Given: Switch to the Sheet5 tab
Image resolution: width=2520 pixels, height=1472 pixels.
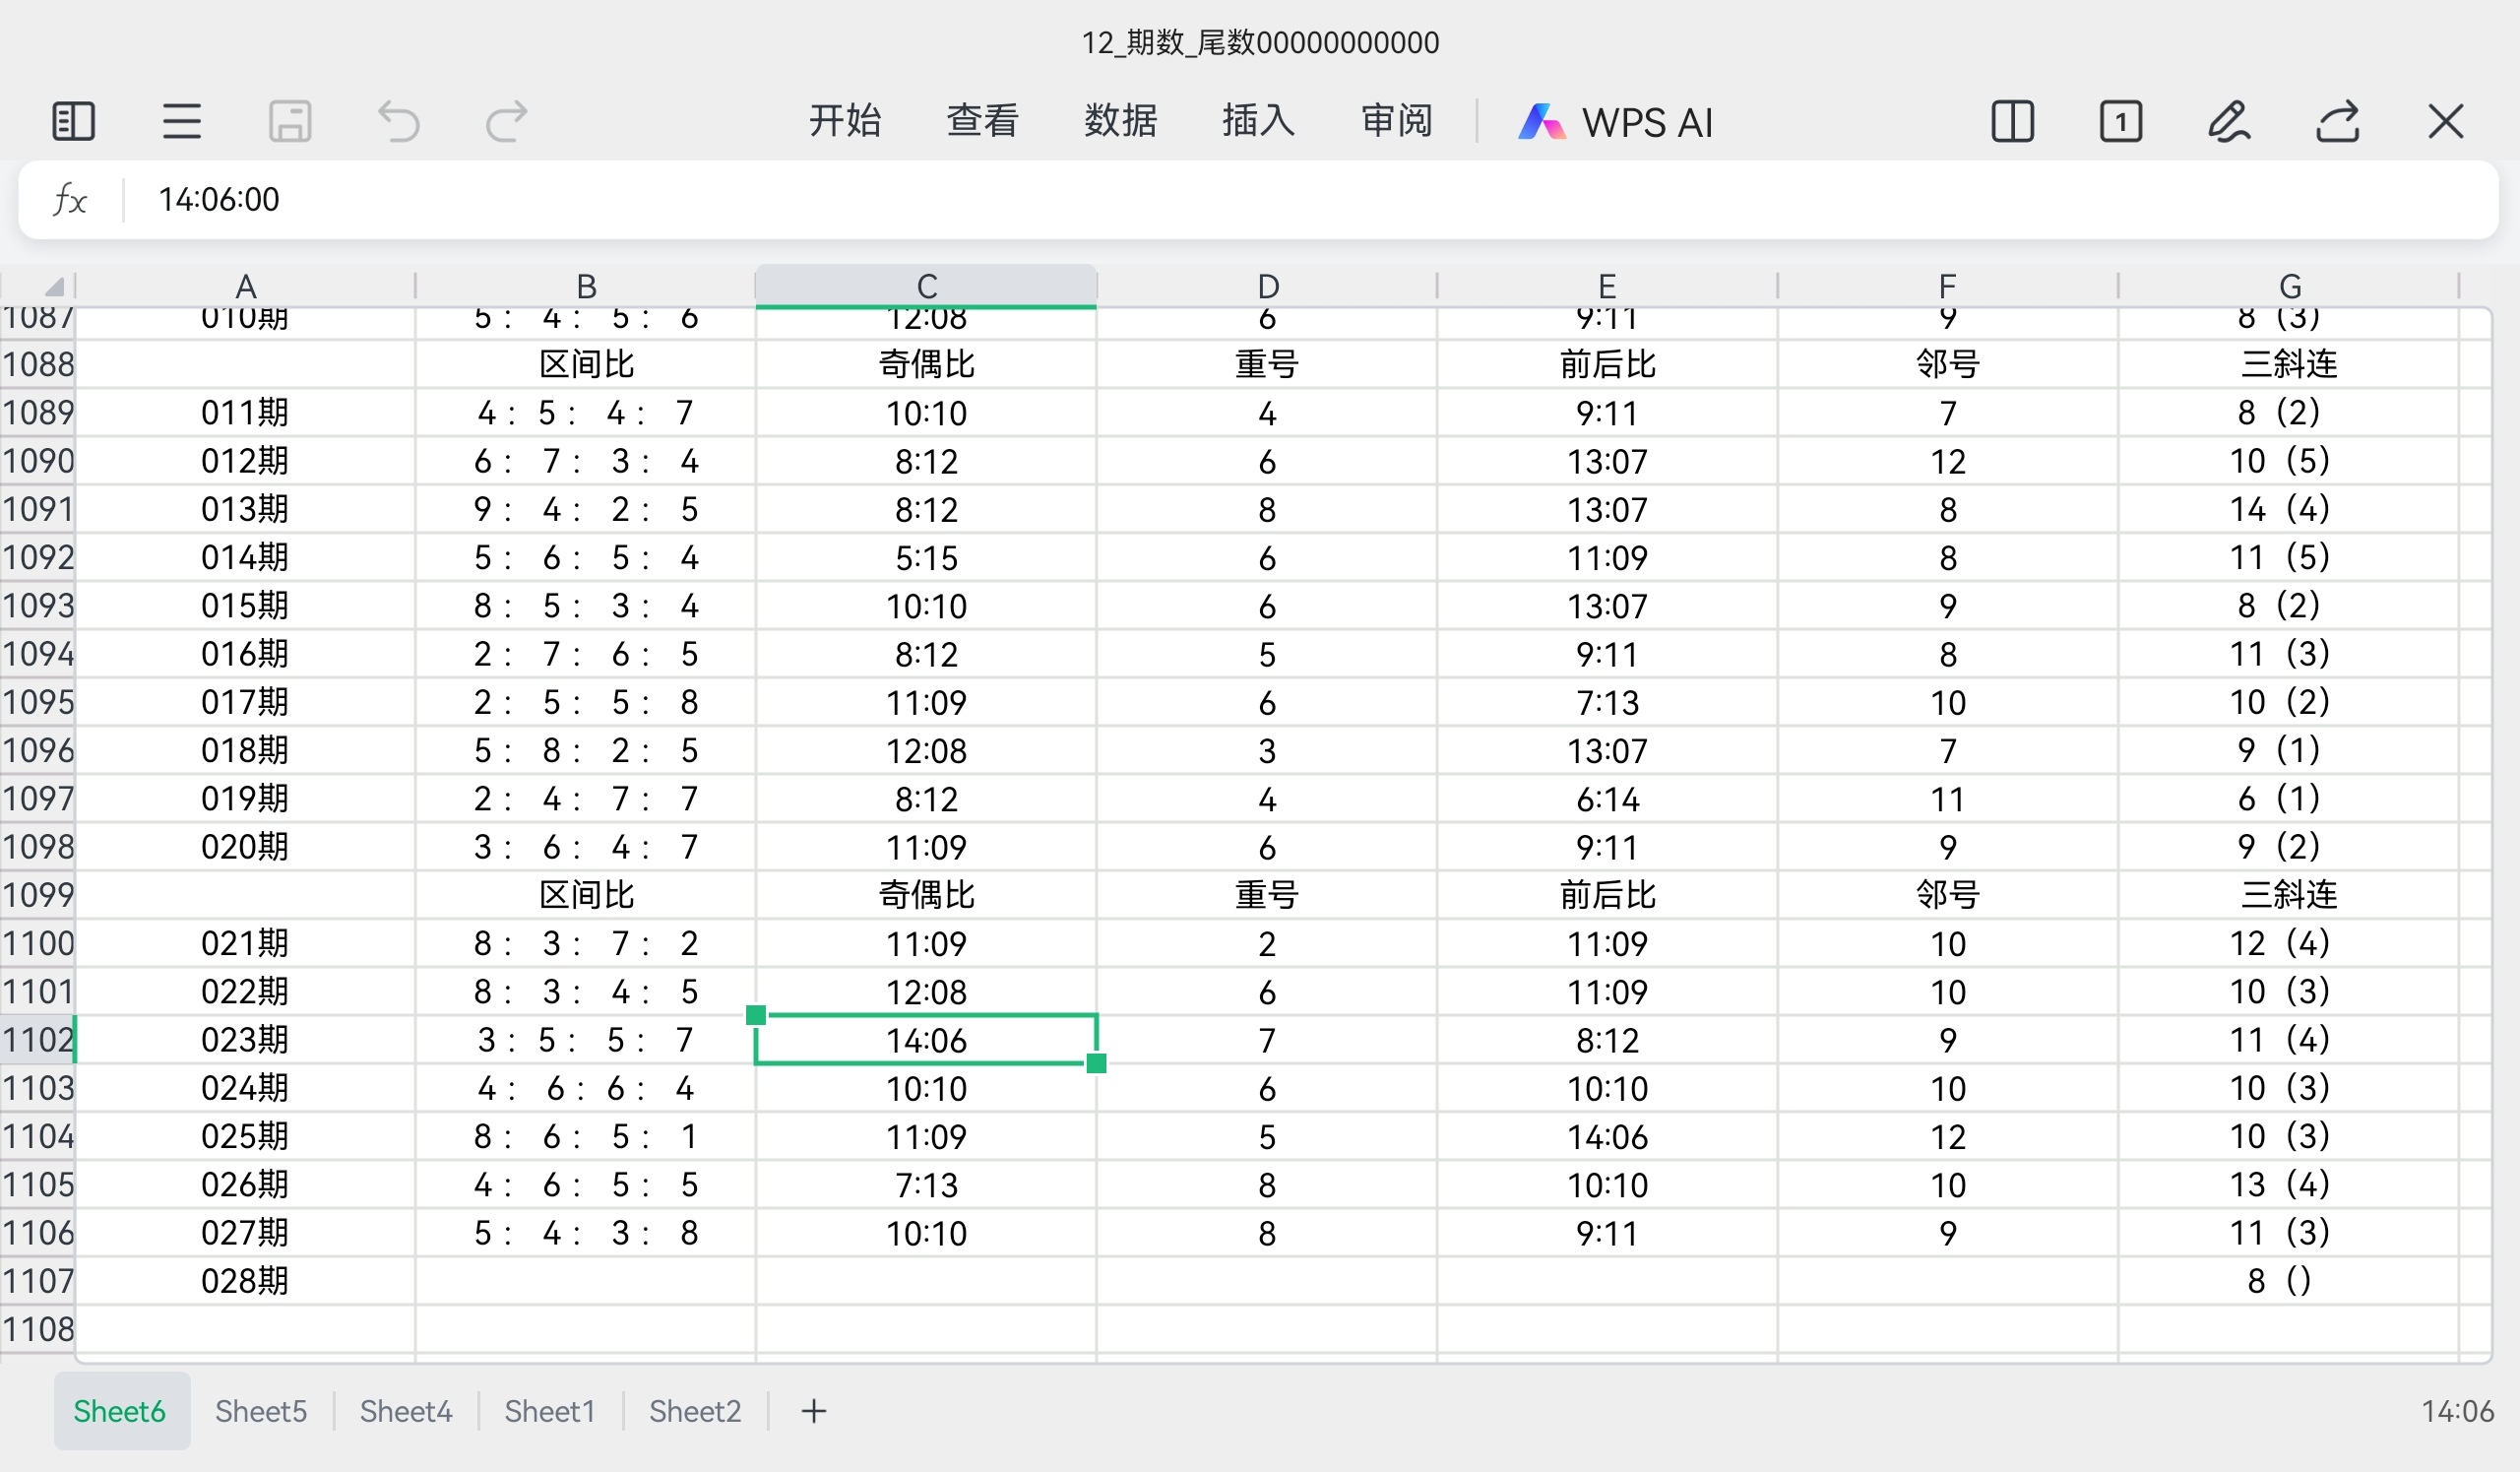Looking at the screenshot, I should (x=261, y=1411).
